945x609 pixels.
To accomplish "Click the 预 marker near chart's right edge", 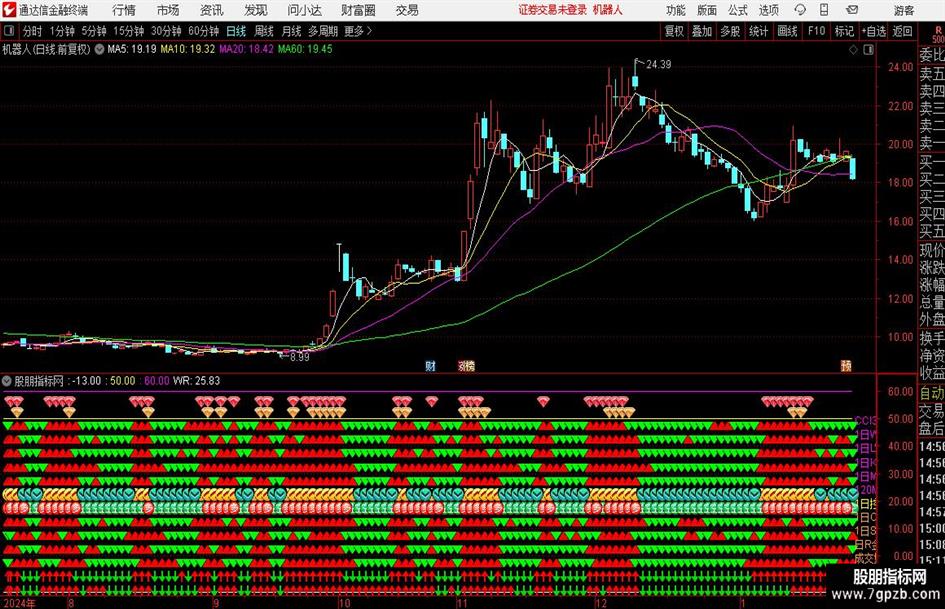I will pyautogui.click(x=846, y=365).
